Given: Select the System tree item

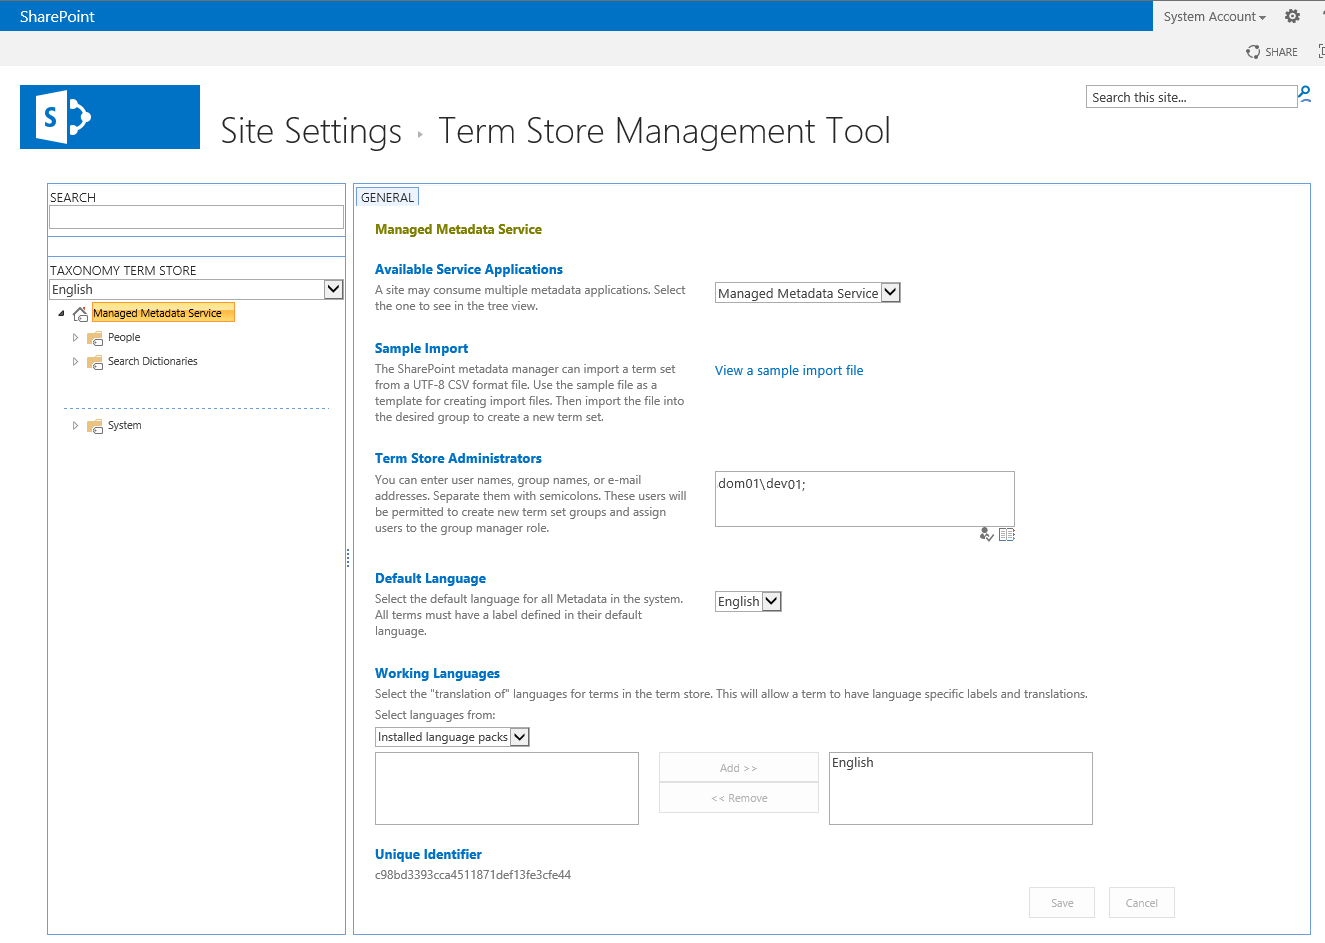Looking at the screenshot, I should click(125, 426).
